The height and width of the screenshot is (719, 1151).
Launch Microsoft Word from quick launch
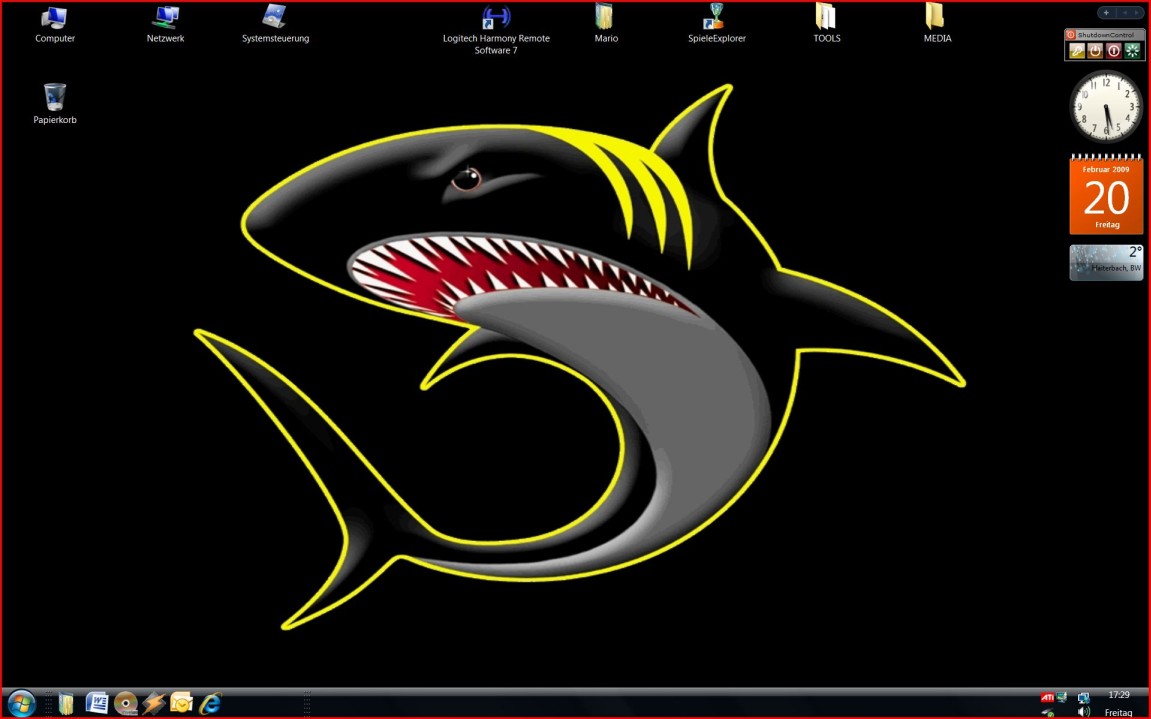[x=97, y=703]
